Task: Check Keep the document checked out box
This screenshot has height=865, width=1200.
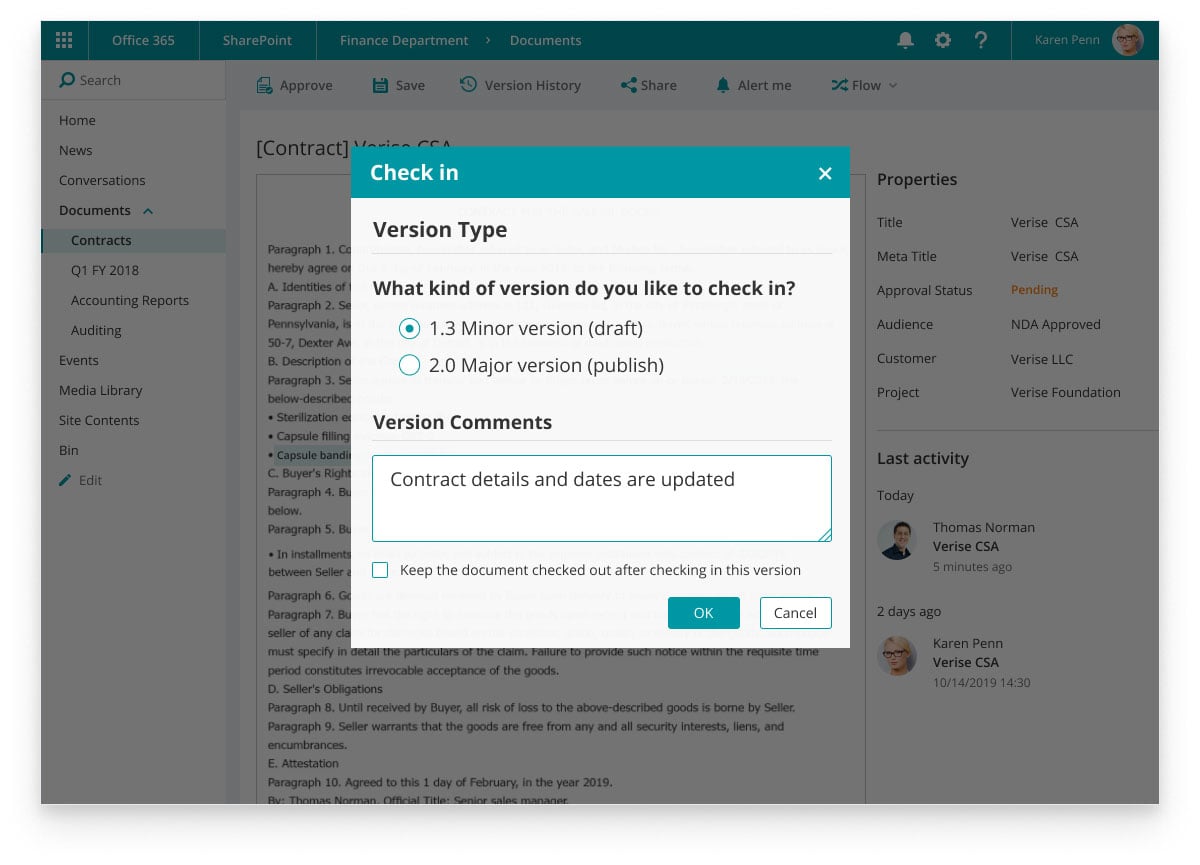Action: click(x=380, y=570)
